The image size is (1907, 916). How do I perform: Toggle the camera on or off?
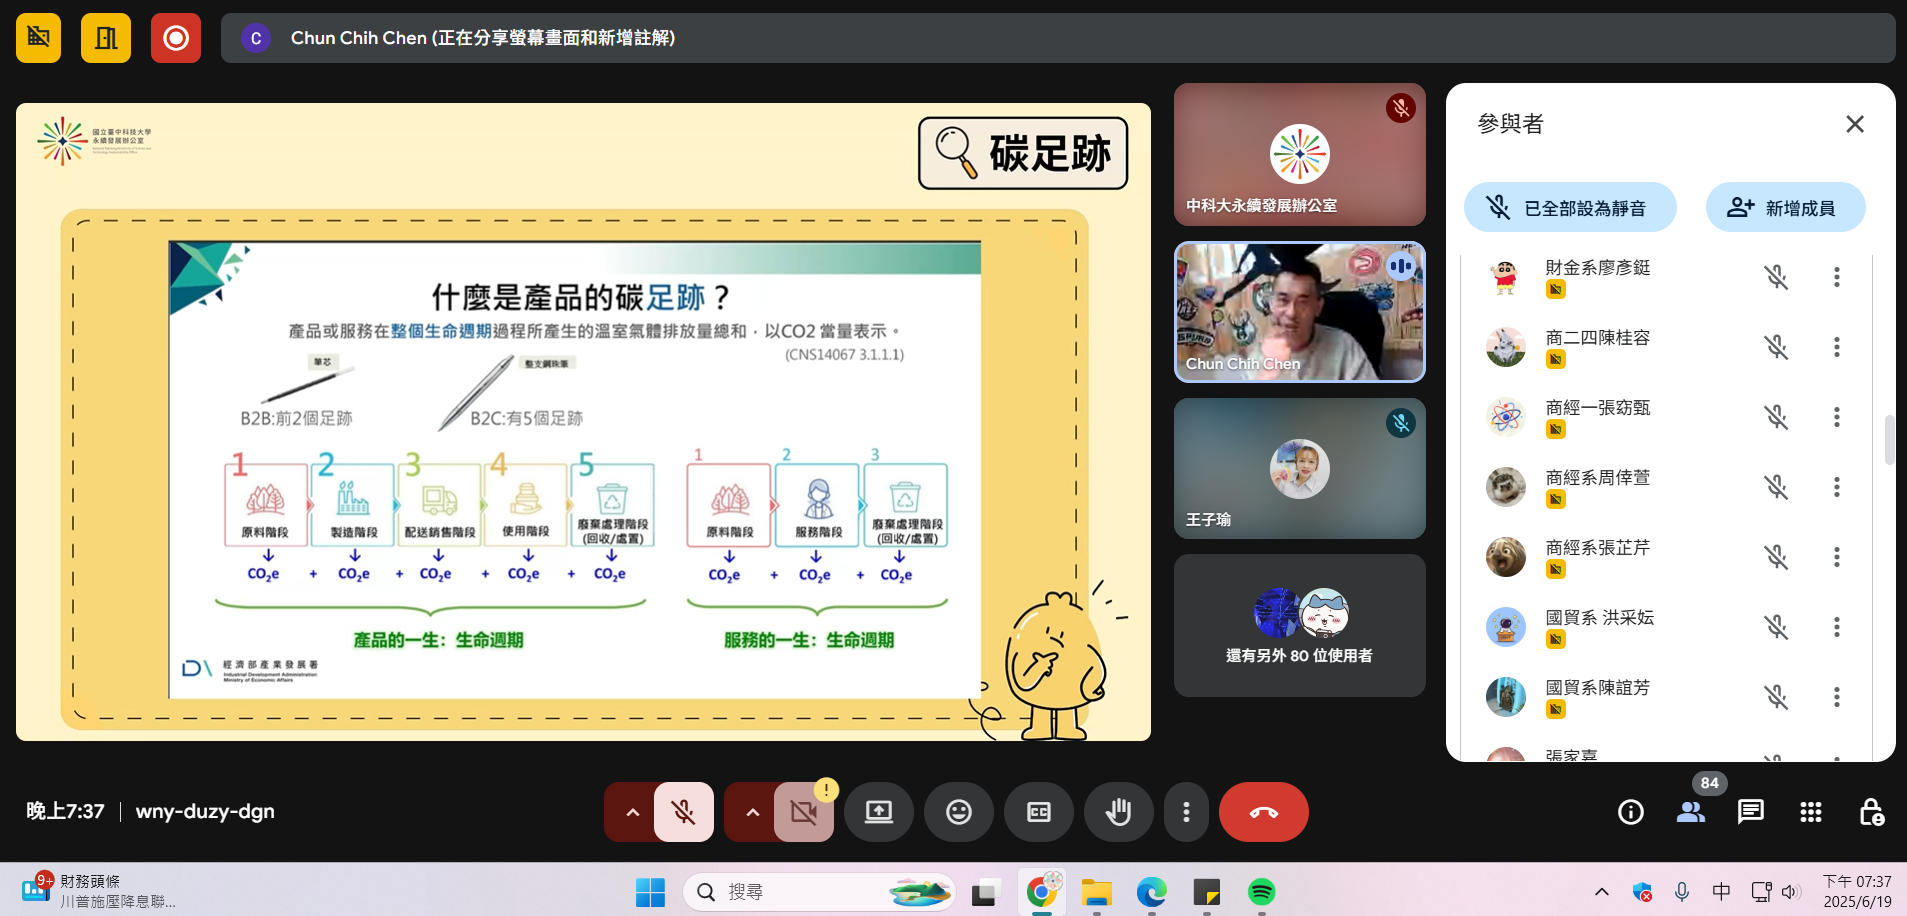point(803,812)
